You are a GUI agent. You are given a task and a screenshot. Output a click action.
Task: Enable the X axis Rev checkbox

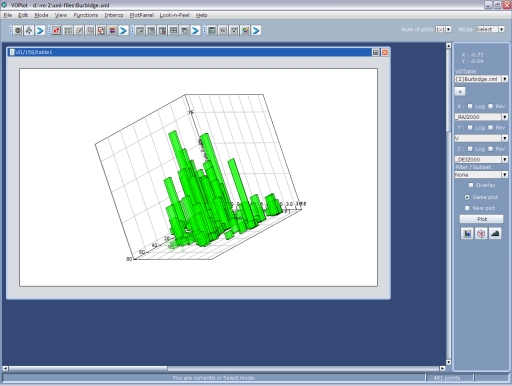click(x=490, y=106)
